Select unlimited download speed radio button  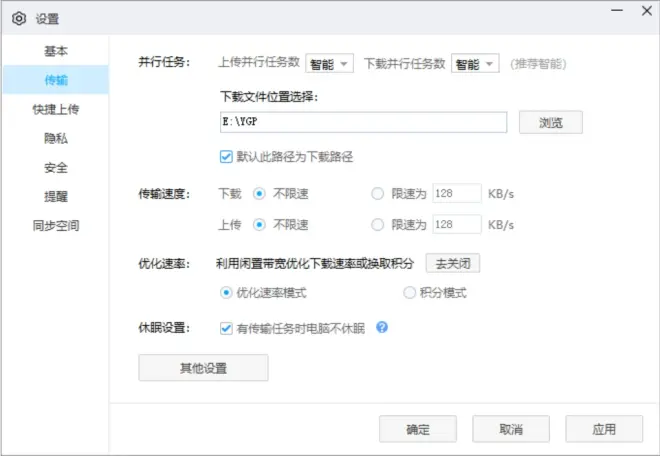coord(259,194)
